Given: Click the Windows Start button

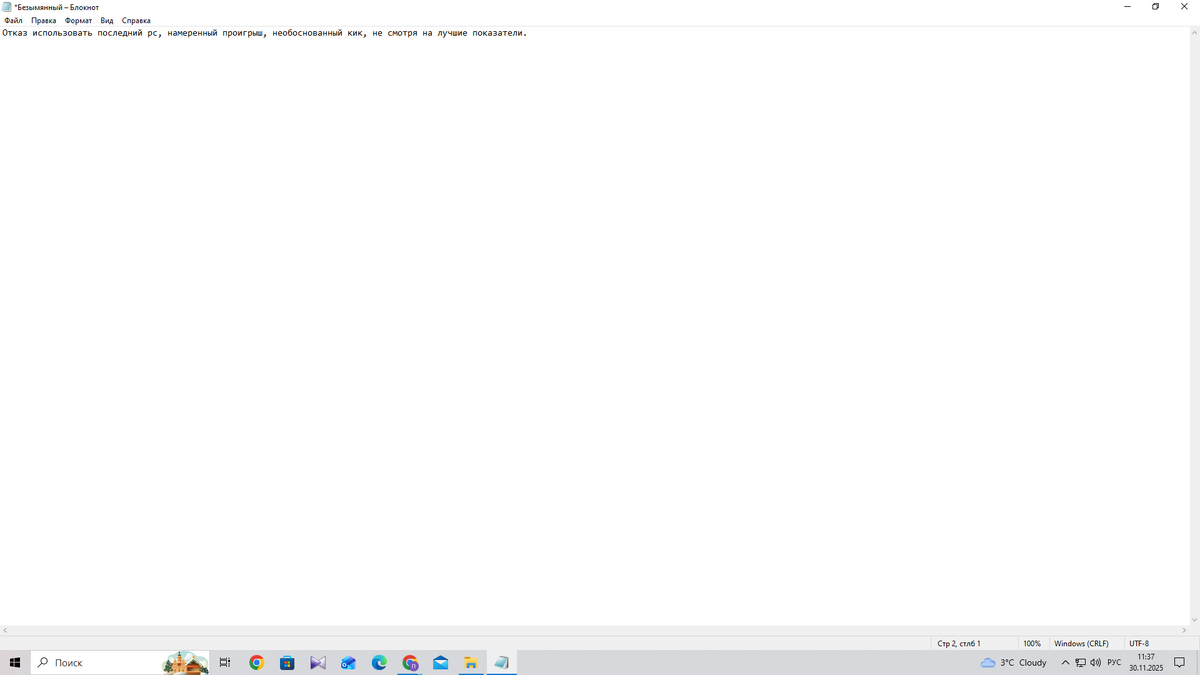Looking at the screenshot, I should [x=15, y=663].
